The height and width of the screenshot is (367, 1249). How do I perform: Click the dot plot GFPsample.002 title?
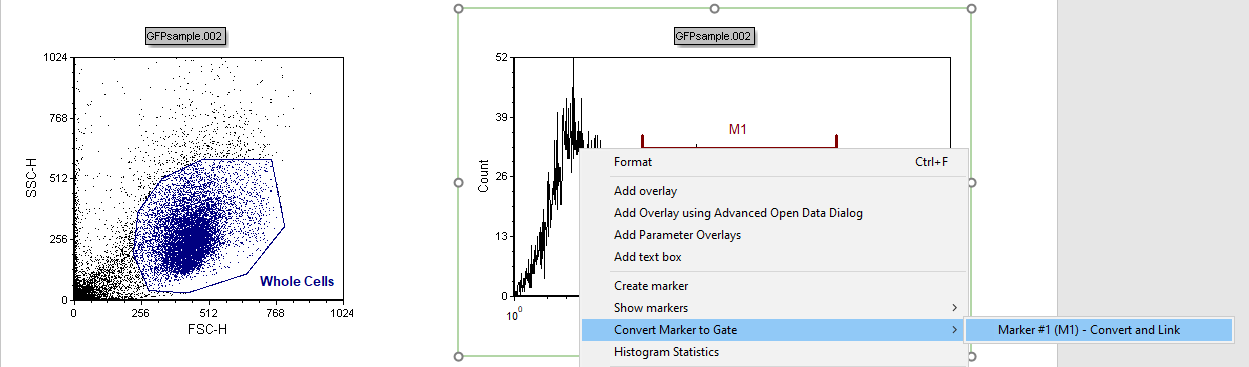tap(184, 36)
